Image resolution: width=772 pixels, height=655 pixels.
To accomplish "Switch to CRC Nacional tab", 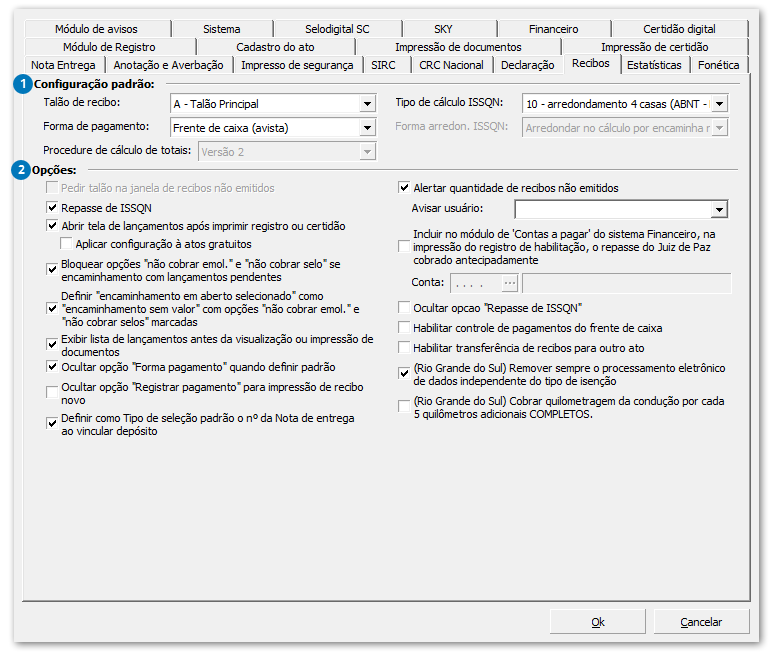I will pyautogui.click(x=451, y=65).
